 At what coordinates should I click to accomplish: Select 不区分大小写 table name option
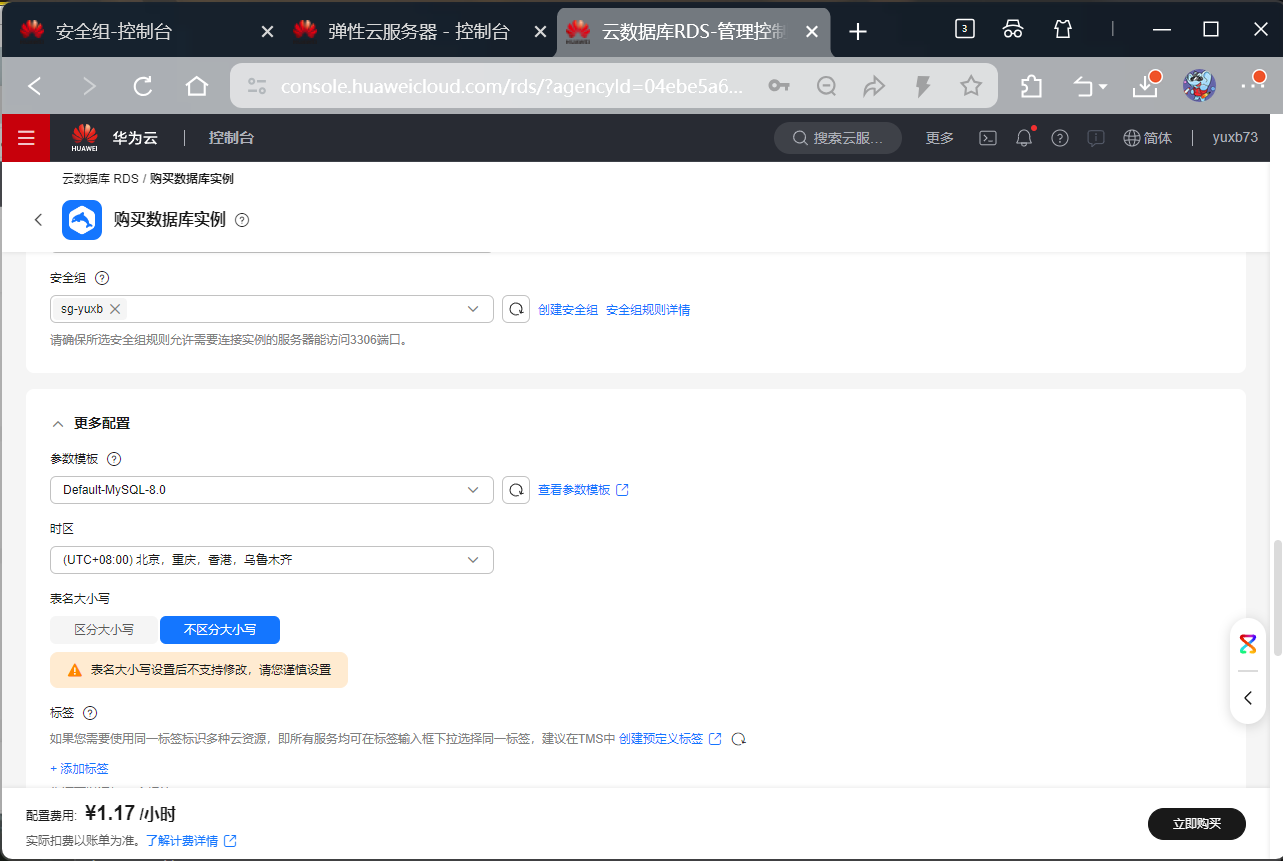click(x=220, y=630)
